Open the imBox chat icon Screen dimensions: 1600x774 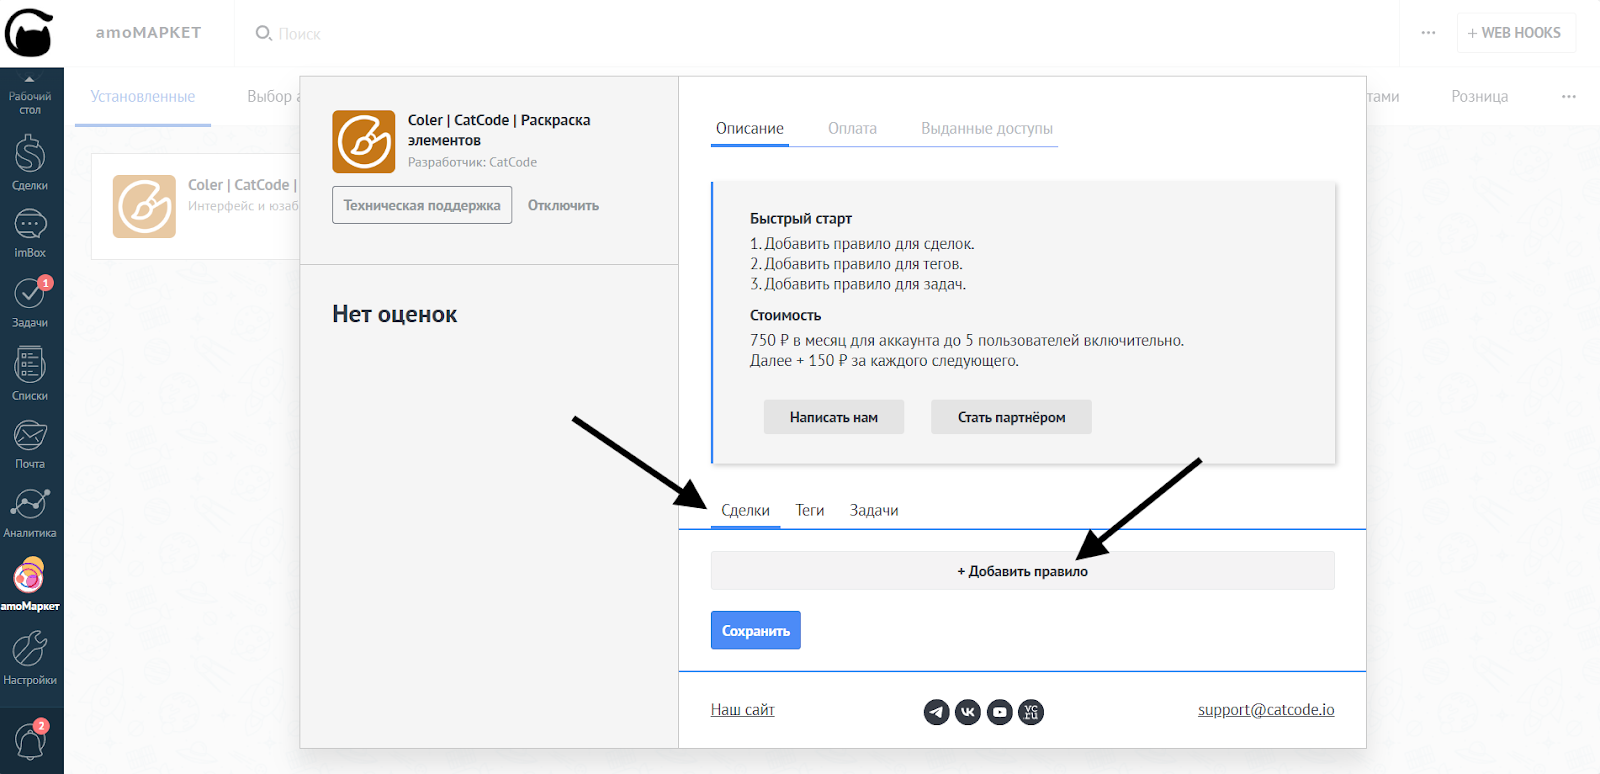point(30,232)
